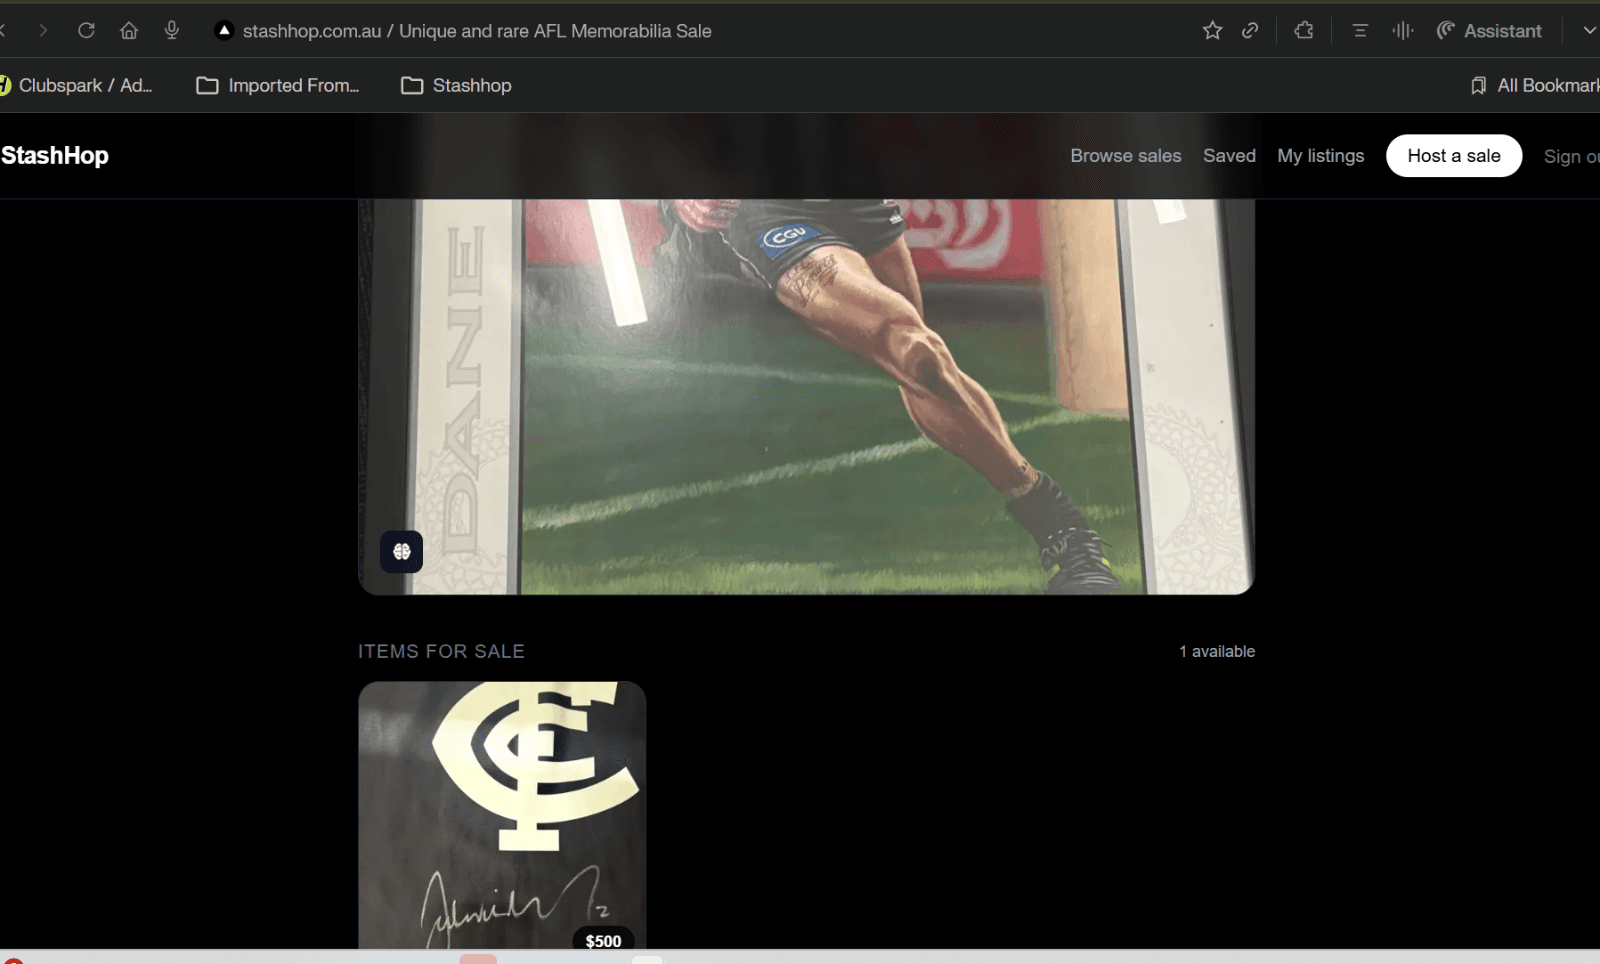The image size is (1600, 964).
Task: Expand the Stashhop bookmarks folder
Action: [456, 86]
